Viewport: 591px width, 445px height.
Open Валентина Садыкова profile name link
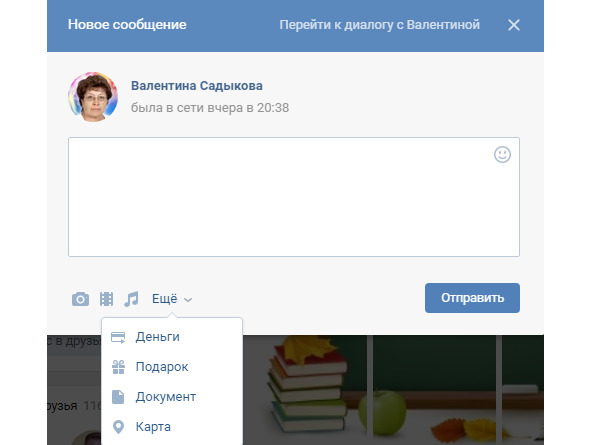(197, 86)
